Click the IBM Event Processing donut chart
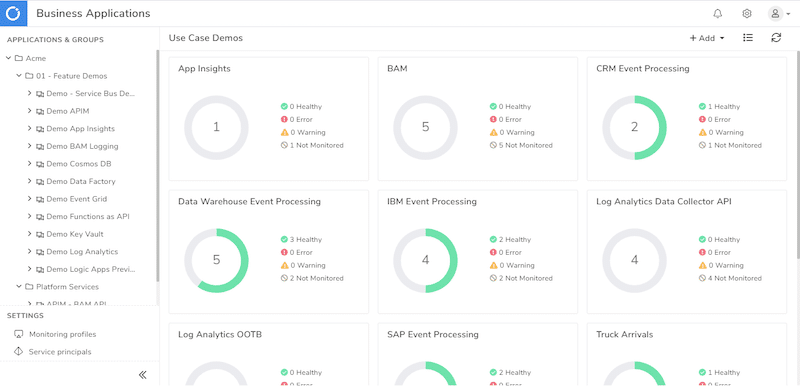This screenshot has width=800, height=386. coord(426,261)
